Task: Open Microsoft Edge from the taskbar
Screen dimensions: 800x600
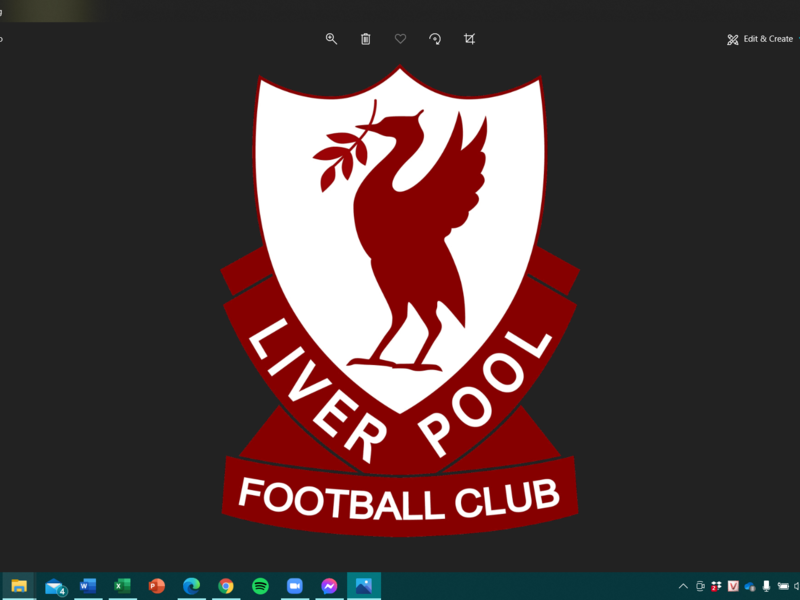Action: 191,586
